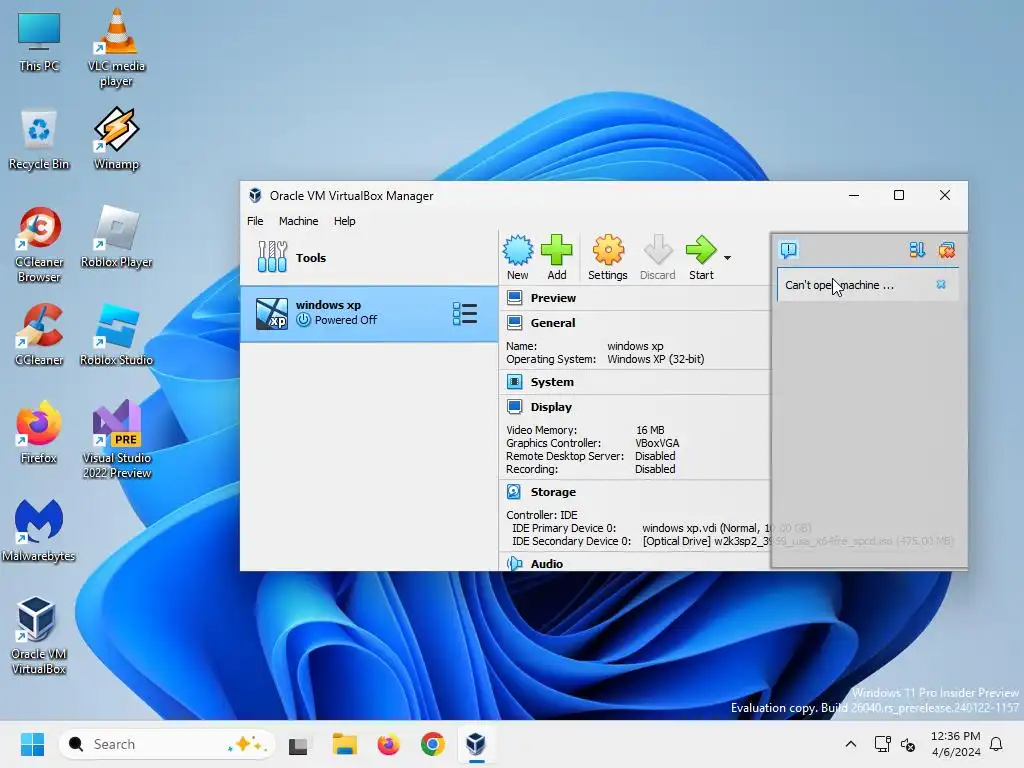Viewport: 1024px width, 768px height.
Task: Click the Windows XP (32-bit) operating system value
Action: click(x=656, y=359)
